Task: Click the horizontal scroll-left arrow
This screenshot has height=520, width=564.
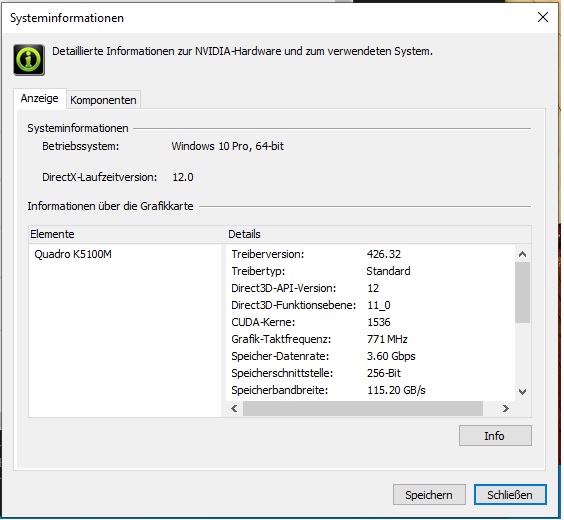Action: pos(234,409)
